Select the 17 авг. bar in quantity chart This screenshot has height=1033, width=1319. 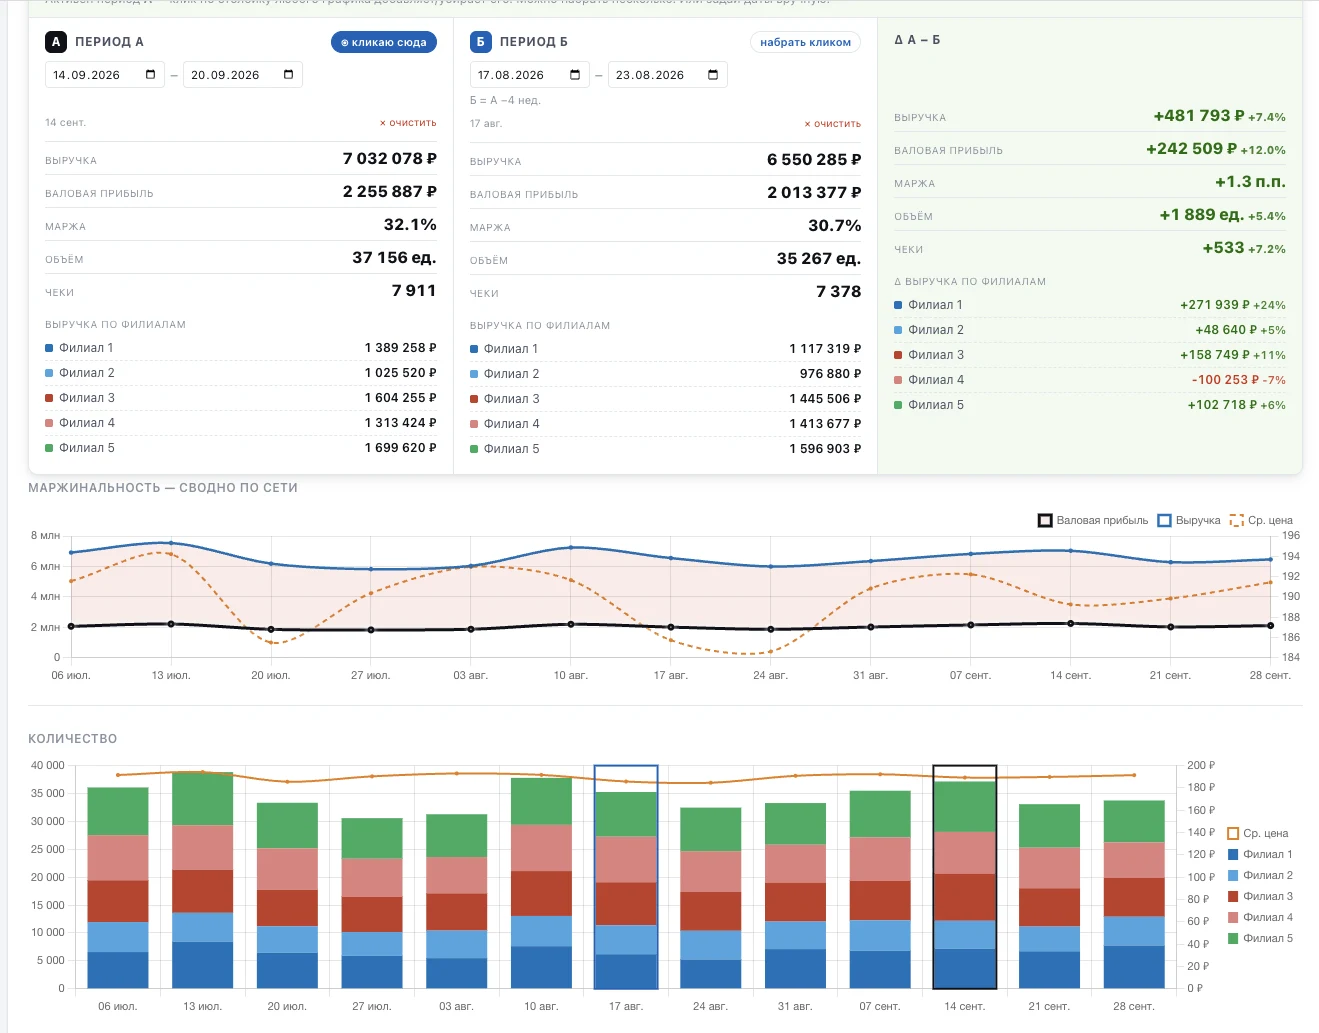(x=626, y=890)
